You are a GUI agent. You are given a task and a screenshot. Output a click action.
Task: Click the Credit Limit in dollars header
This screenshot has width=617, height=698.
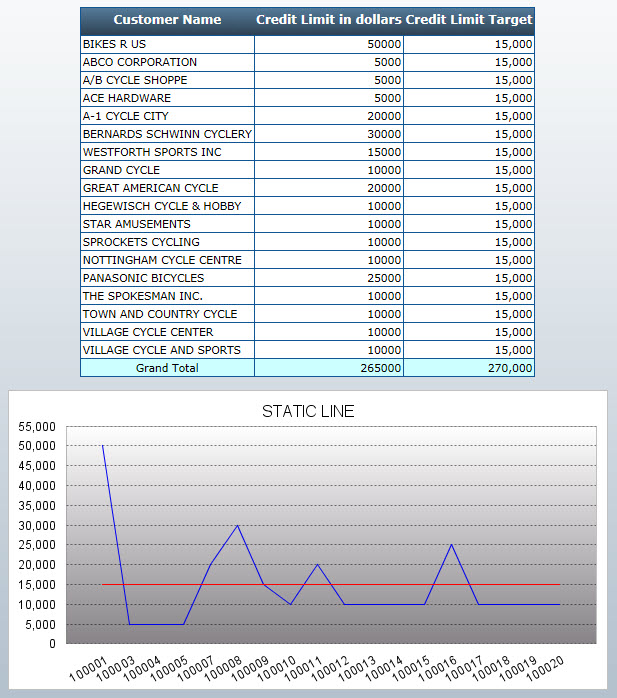pyautogui.click(x=329, y=20)
